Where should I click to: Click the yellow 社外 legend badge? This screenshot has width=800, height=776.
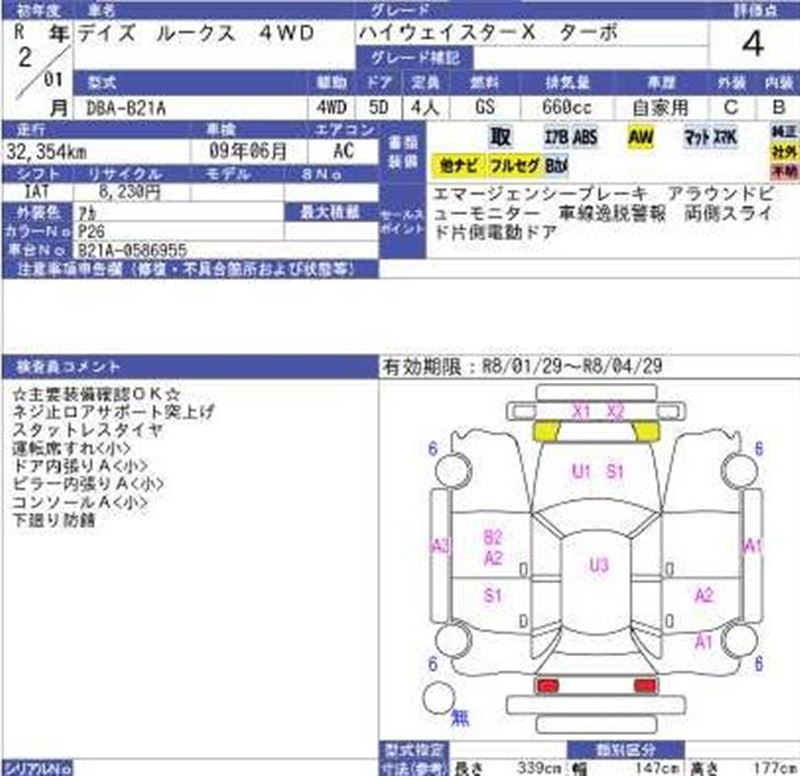point(784,152)
